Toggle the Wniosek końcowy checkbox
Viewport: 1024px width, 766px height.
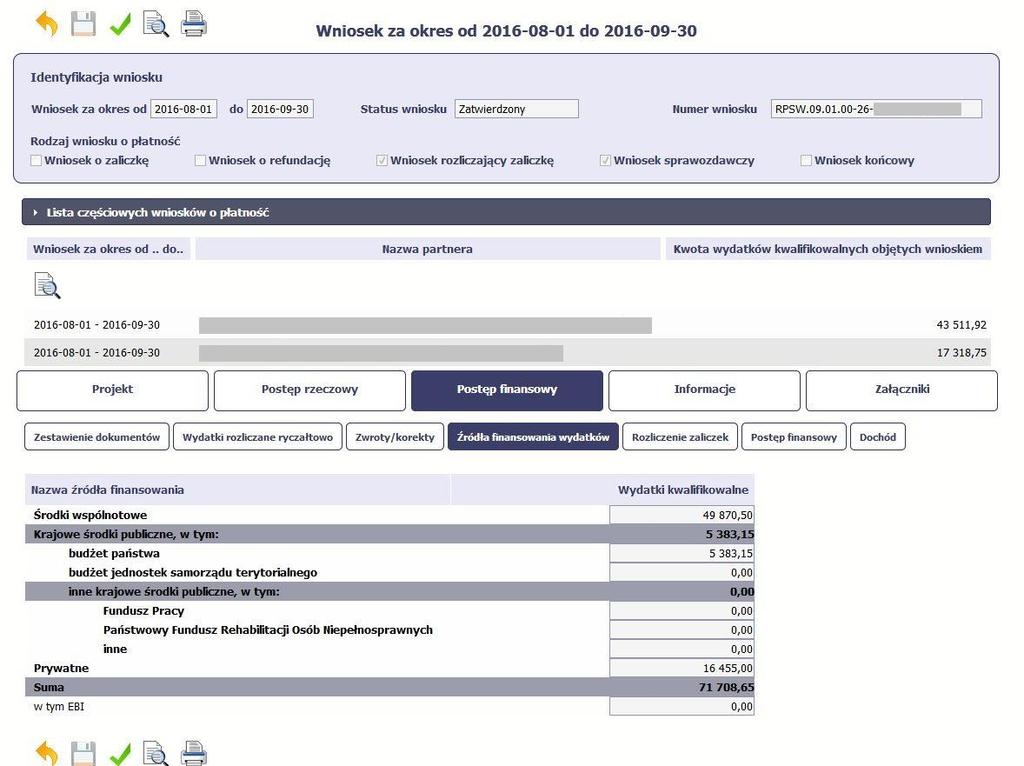pos(807,161)
